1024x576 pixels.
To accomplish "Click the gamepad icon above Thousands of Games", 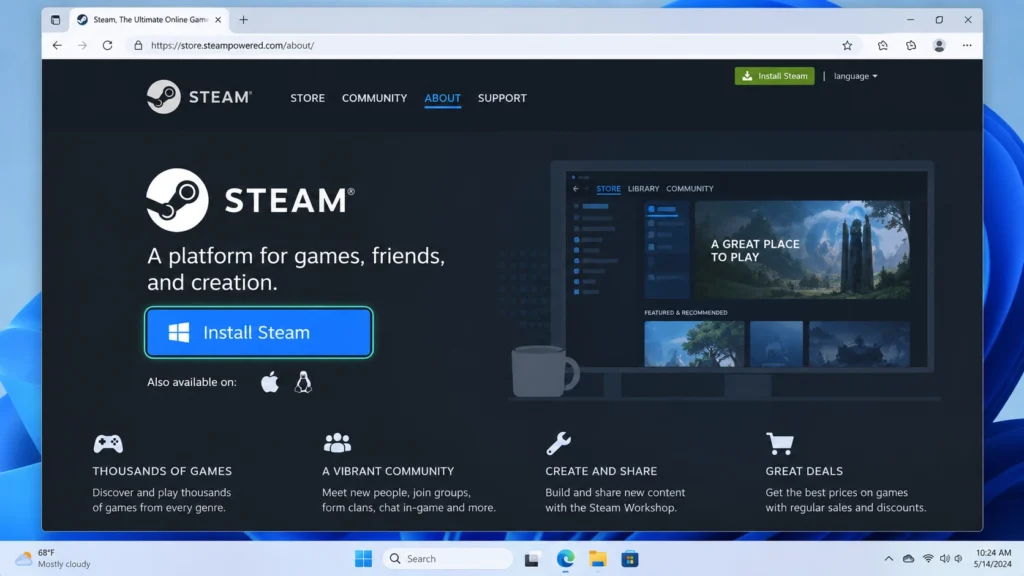I will (x=108, y=443).
